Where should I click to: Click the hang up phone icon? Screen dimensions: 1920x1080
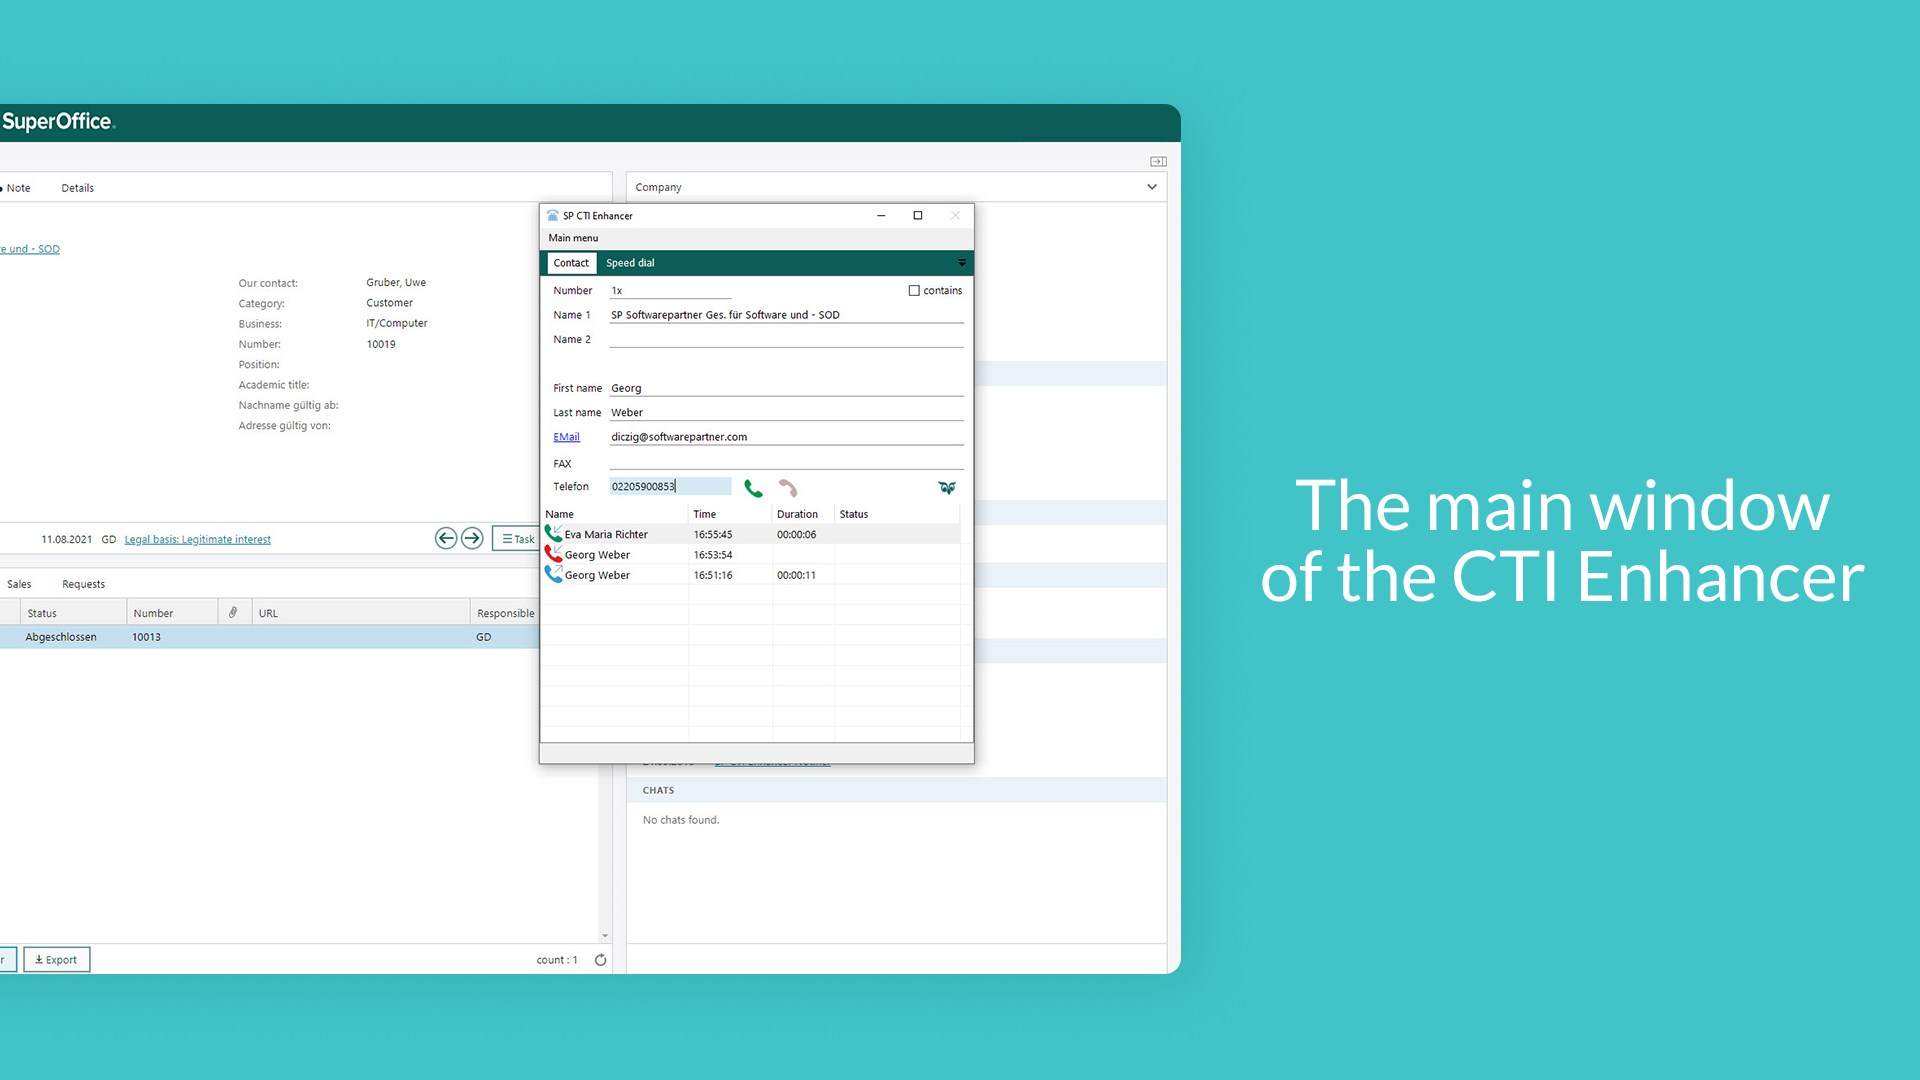pos(788,488)
